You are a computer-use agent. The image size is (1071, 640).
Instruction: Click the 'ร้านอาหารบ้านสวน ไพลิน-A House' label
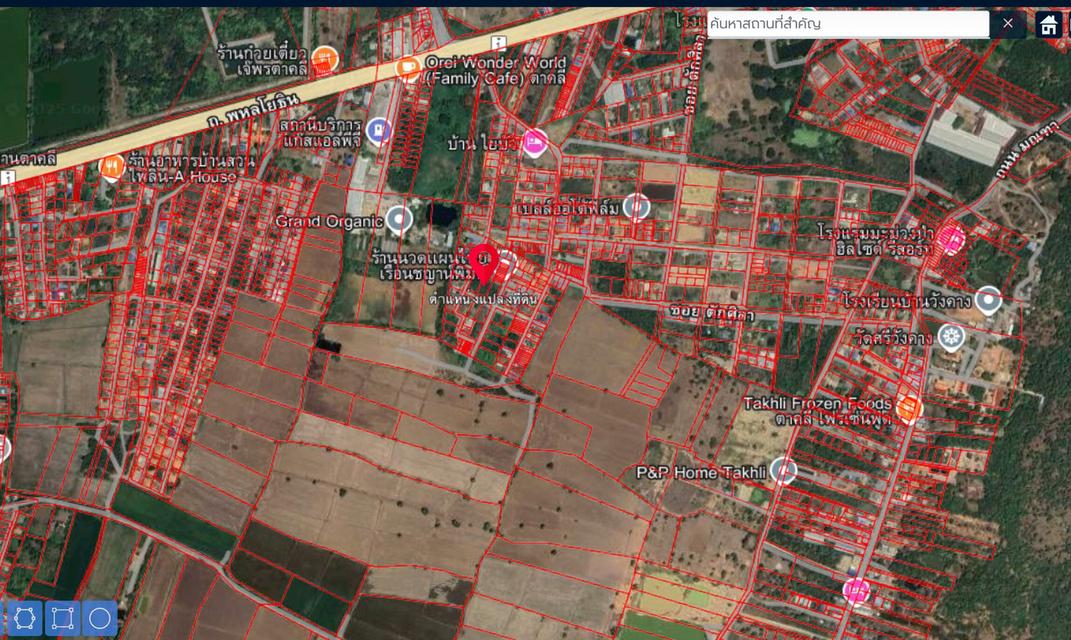pyautogui.click(x=191, y=169)
